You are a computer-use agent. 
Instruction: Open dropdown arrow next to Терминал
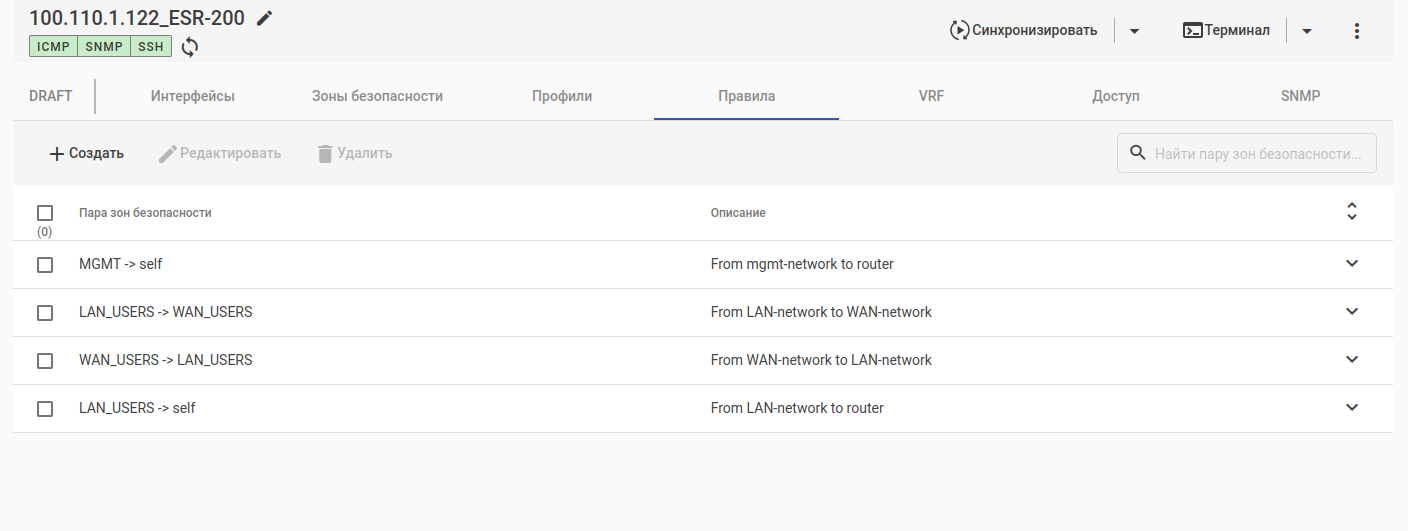tap(1307, 31)
